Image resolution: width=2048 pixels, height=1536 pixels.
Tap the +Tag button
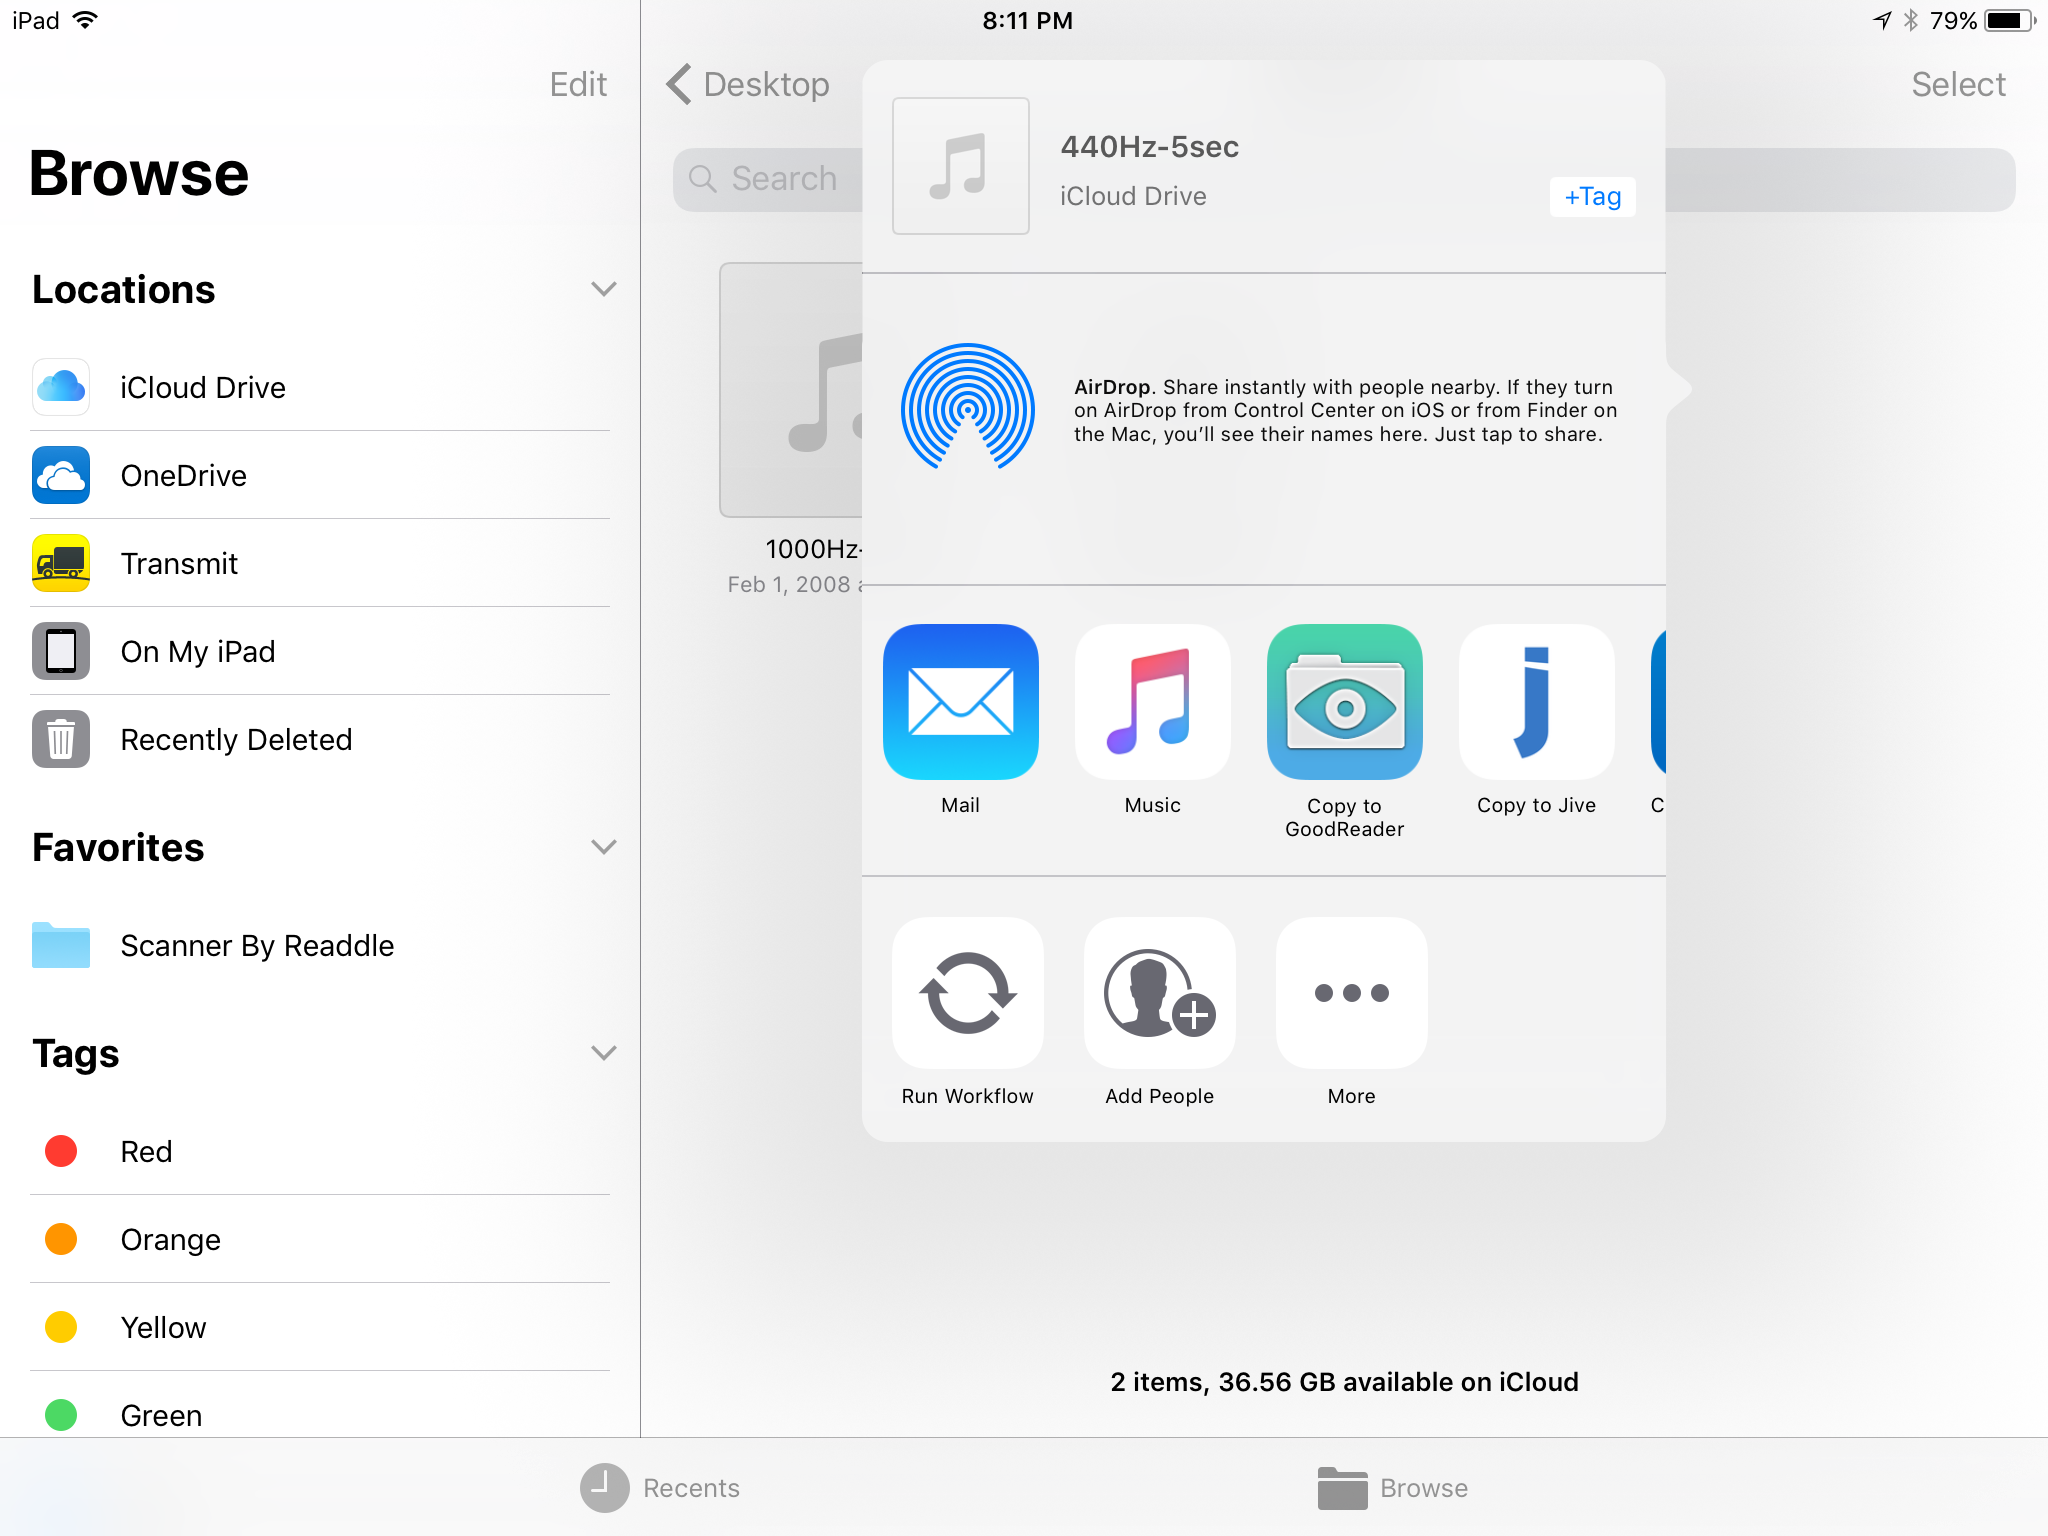[x=1592, y=197]
